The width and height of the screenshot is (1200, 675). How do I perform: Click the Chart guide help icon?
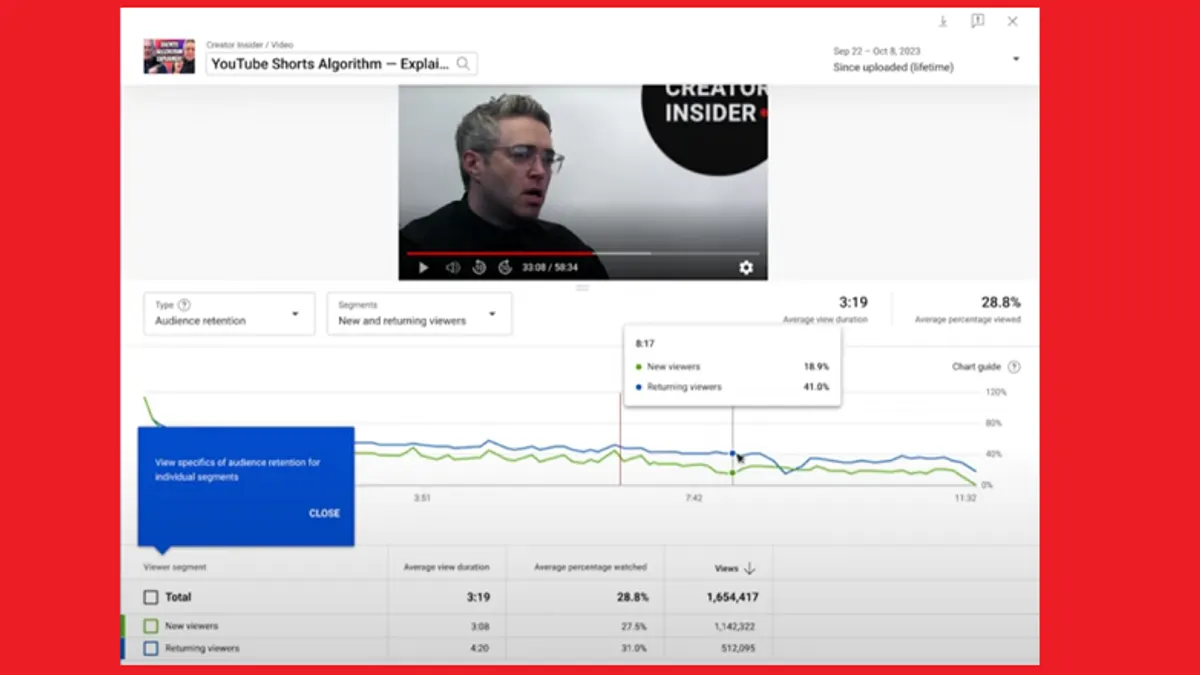(1014, 367)
